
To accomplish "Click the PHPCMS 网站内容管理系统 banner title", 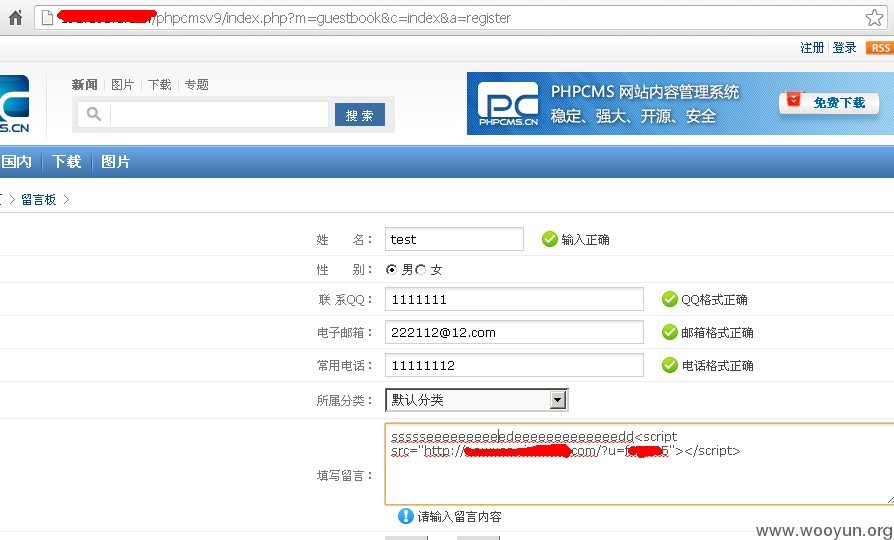I will (645, 92).
